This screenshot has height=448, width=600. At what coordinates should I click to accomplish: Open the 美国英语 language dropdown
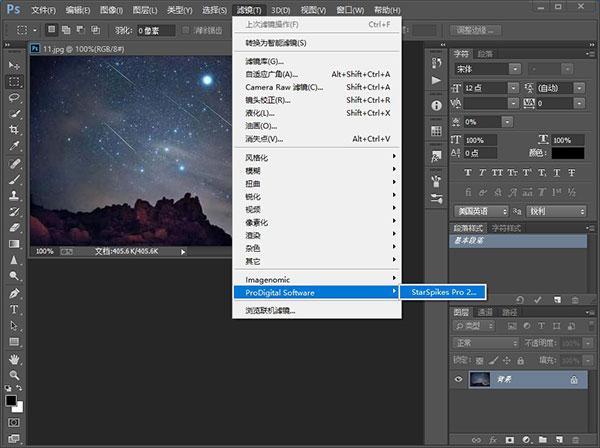point(480,212)
